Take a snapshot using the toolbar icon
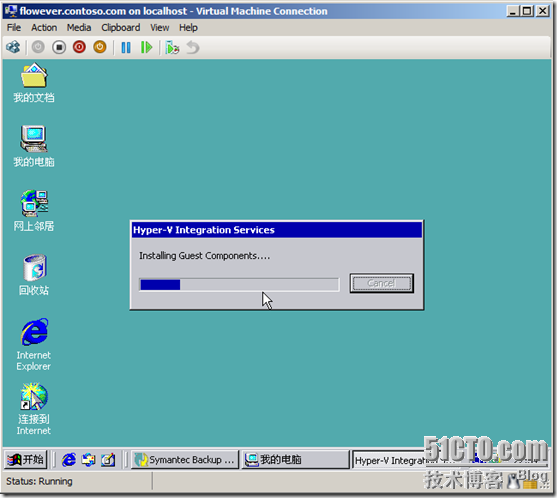Image resolution: width=557 pixels, height=498 pixels. pos(172,47)
